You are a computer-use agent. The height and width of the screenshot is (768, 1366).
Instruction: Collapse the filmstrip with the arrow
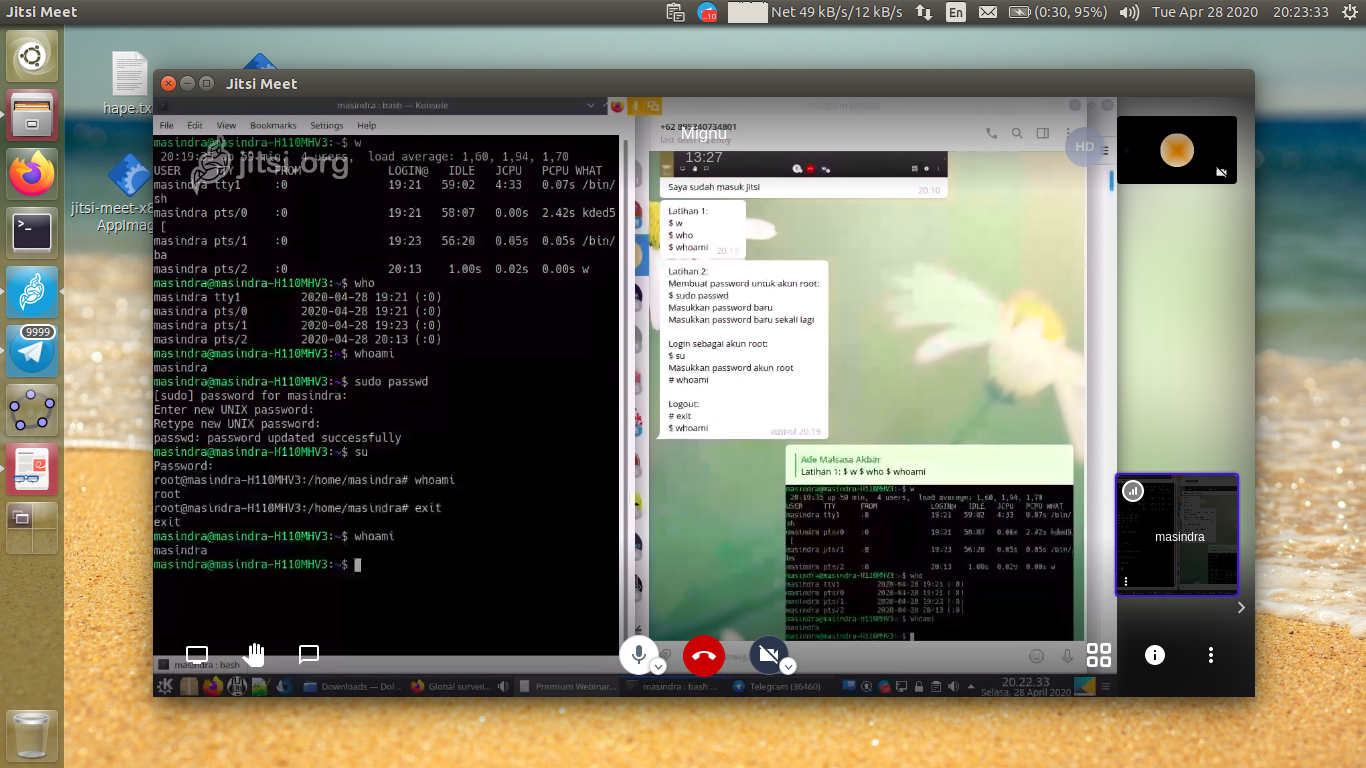(x=1241, y=607)
